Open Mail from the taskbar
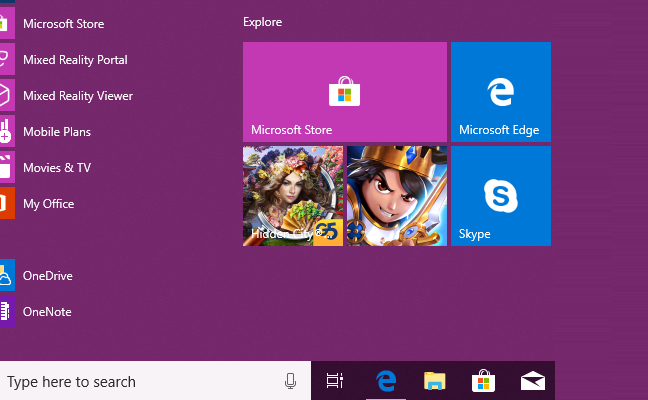This screenshot has width=648, height=400. (533, 381)
